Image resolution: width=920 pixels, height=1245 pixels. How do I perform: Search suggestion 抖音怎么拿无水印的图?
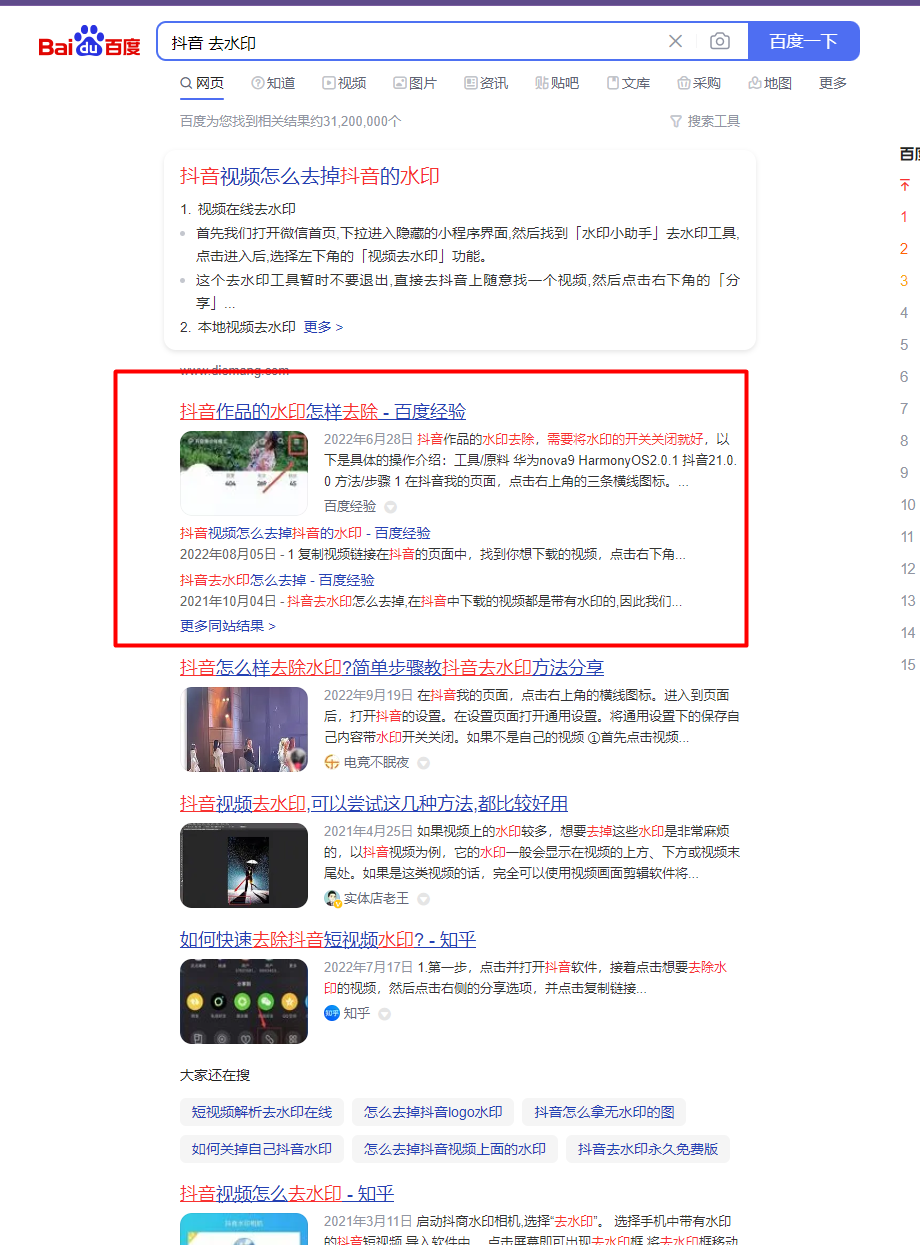click(604, 1112)
